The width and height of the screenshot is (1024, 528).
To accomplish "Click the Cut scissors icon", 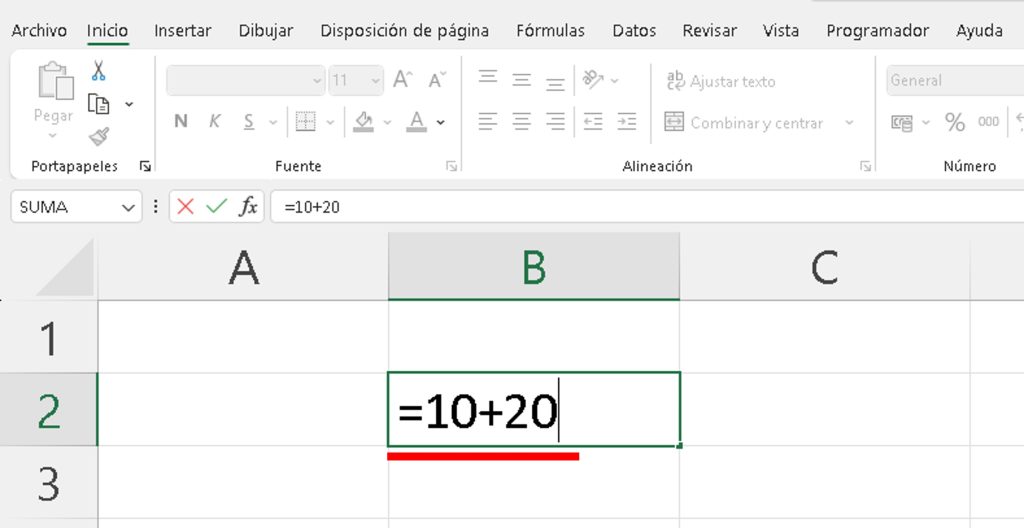I will pos(98,71).
